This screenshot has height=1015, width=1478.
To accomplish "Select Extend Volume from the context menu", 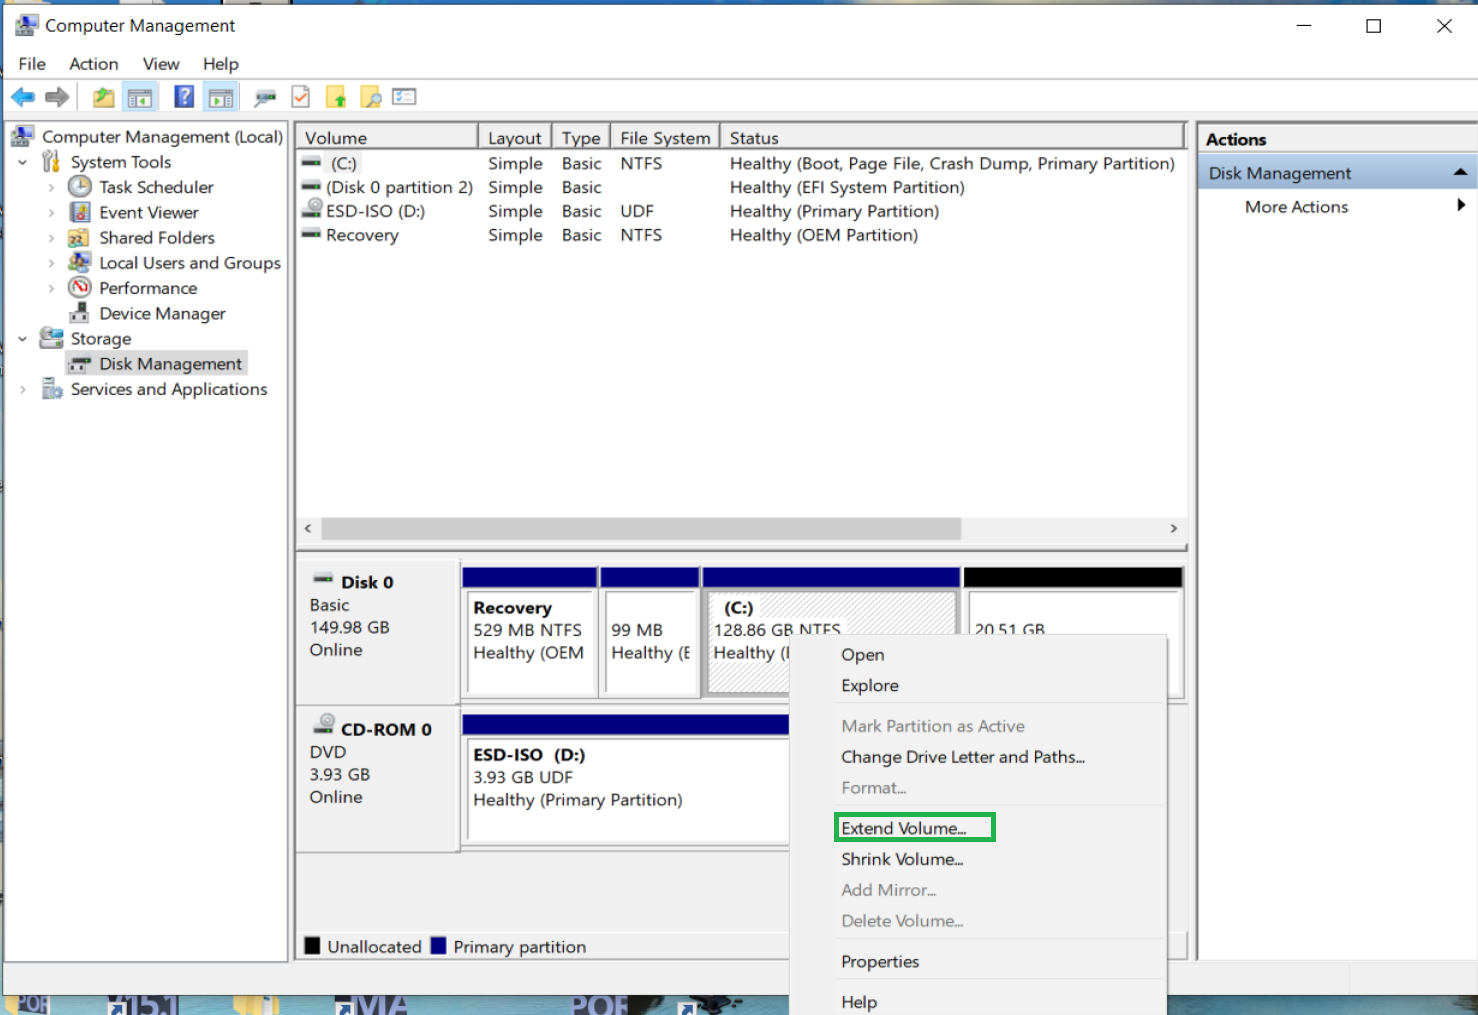I will (903, 828).
